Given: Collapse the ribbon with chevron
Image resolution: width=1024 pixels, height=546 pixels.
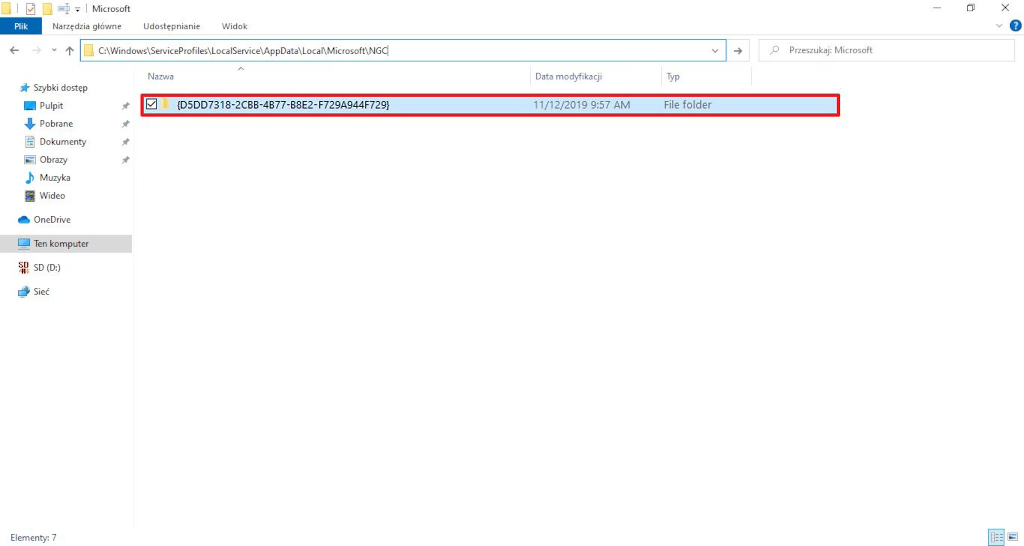Looking at the screenshot, I should click(x=999, y=26).
